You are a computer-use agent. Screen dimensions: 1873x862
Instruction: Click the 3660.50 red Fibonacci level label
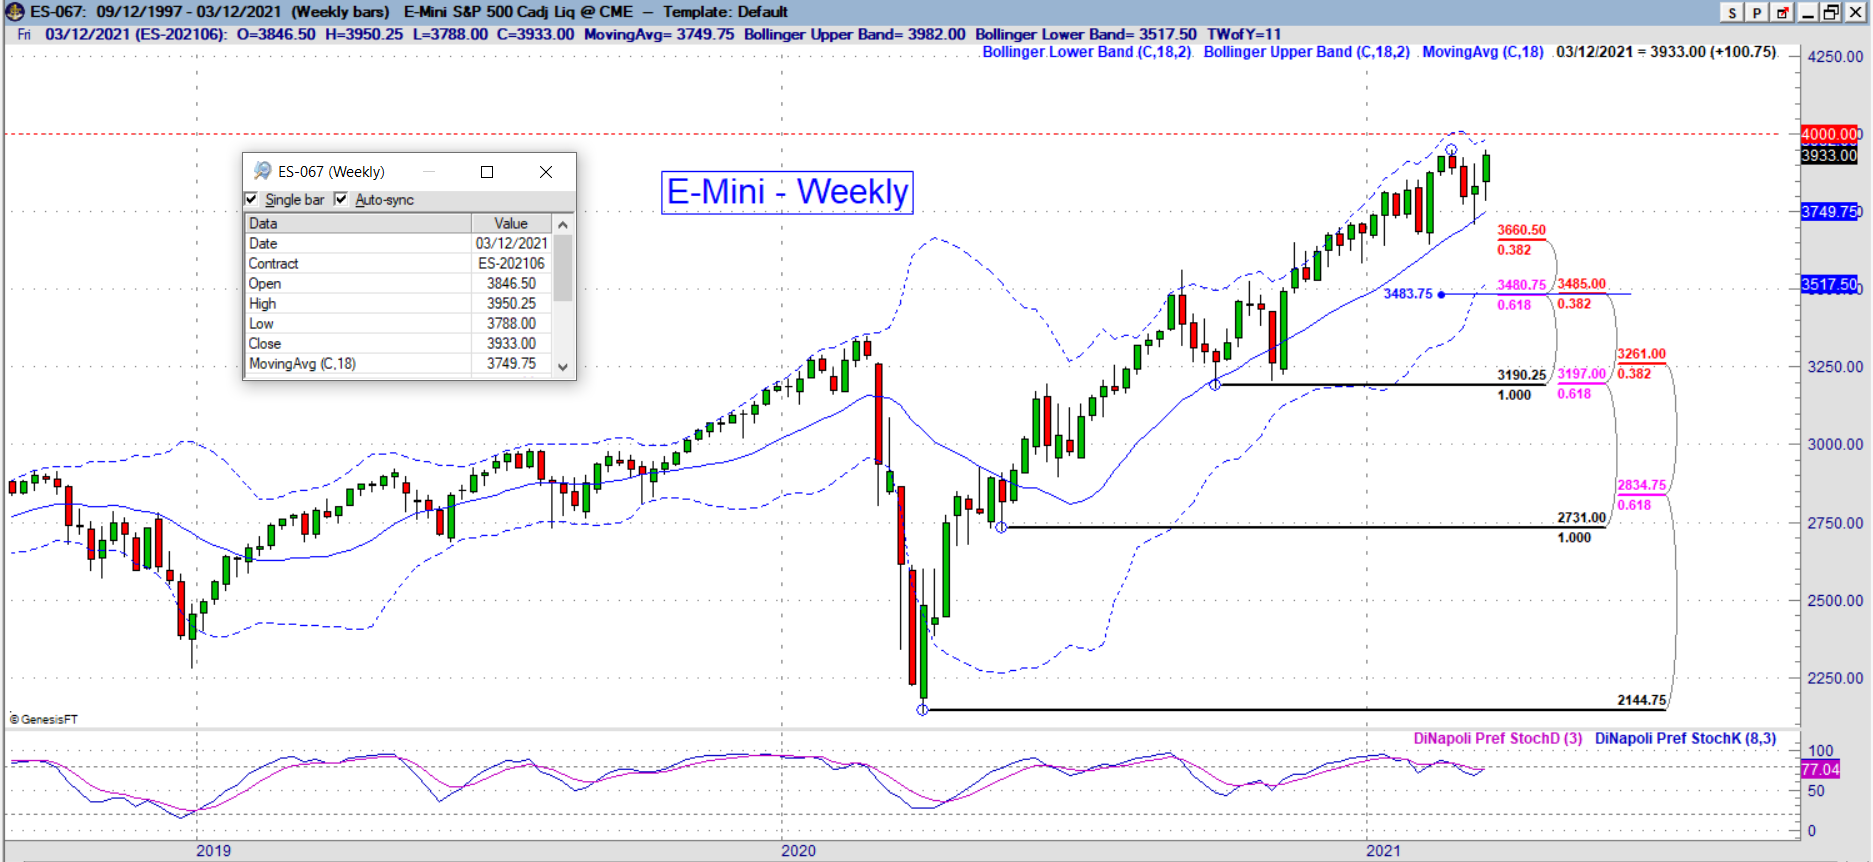coord(1521,230)
